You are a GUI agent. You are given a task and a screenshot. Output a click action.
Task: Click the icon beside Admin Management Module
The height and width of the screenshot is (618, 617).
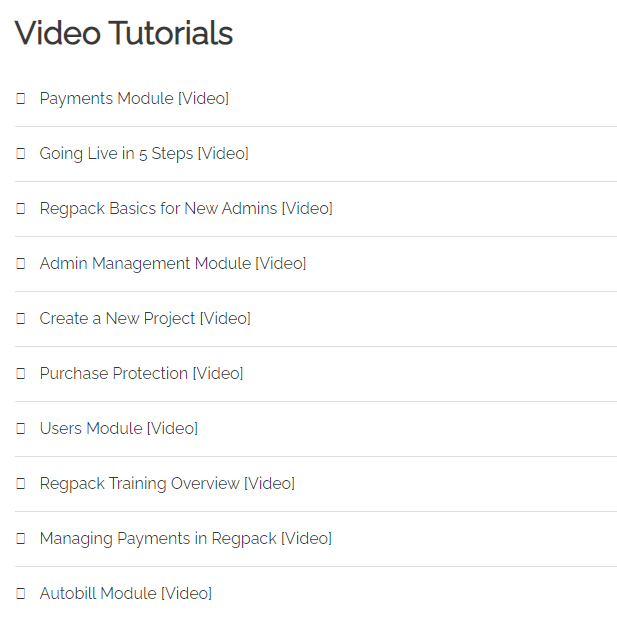pyautogui.click(x=20, y=263)
